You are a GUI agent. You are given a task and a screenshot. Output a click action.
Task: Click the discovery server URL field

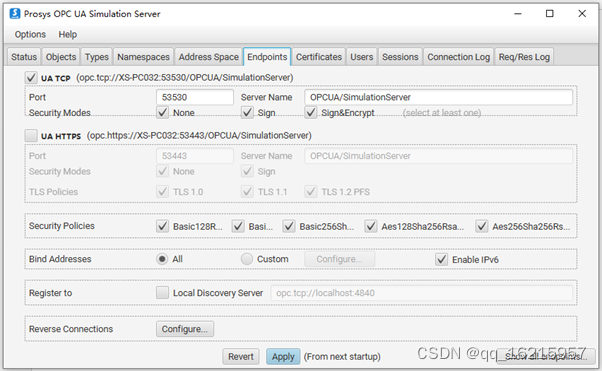tap(422, 293)
